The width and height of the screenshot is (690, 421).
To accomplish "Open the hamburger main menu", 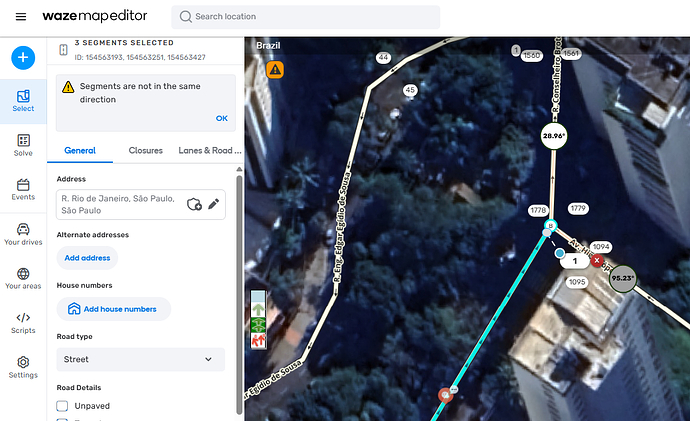I will tap(21, 17).
